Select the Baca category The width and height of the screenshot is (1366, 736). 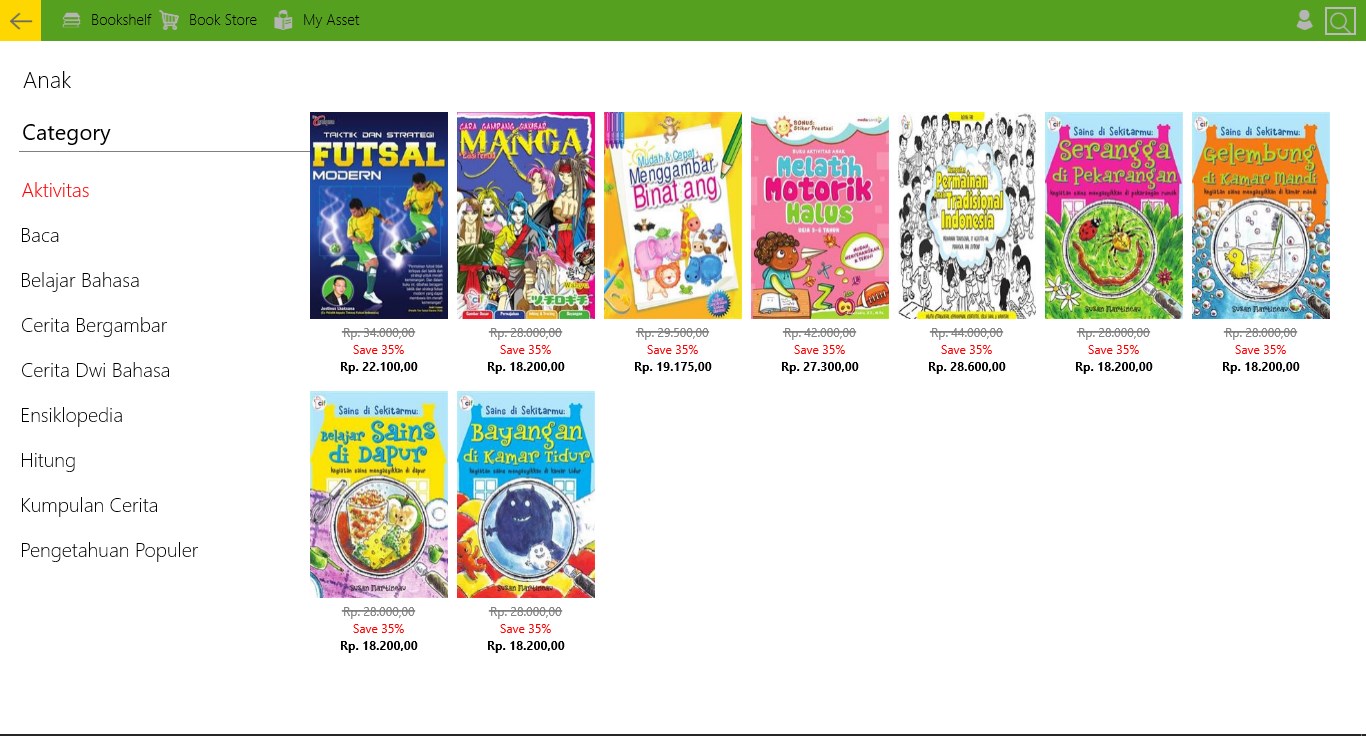40,235
